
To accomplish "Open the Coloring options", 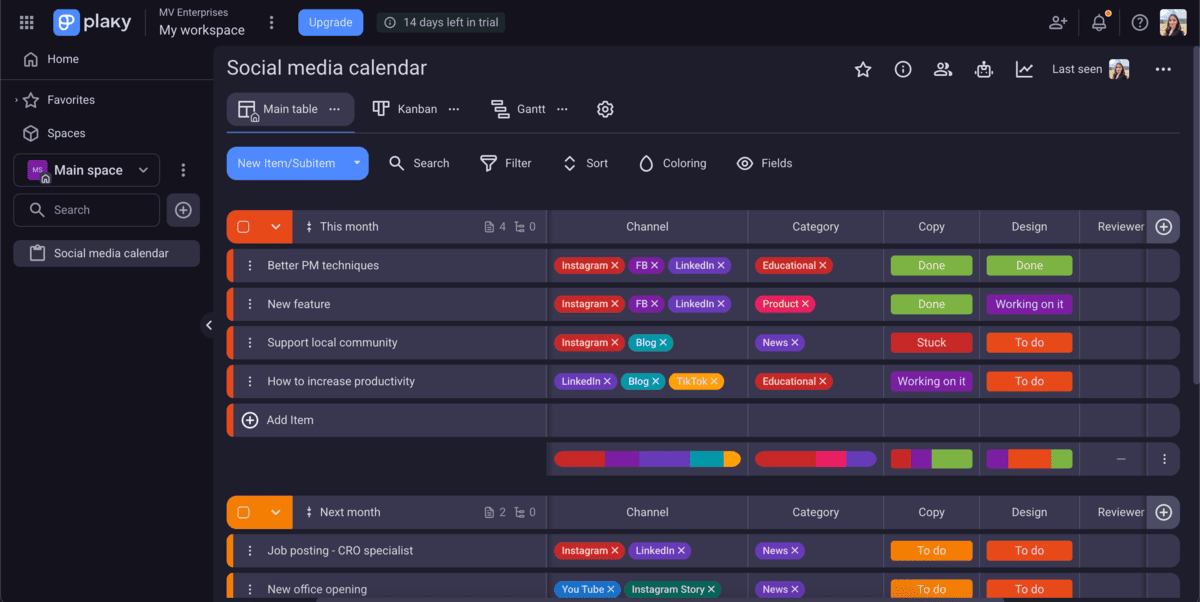I will (x=672, y=163).
